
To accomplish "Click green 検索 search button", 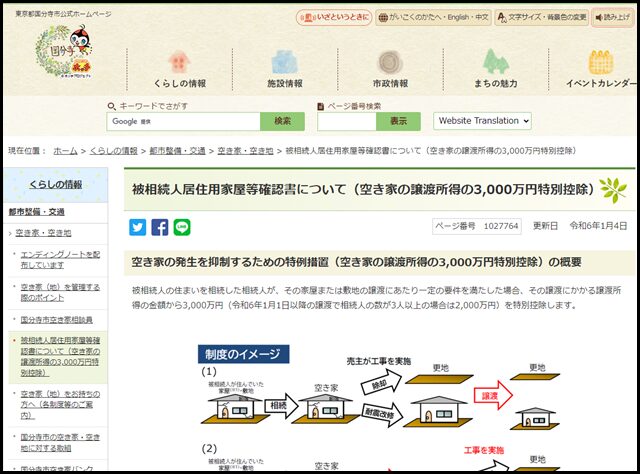I will 282,121.
